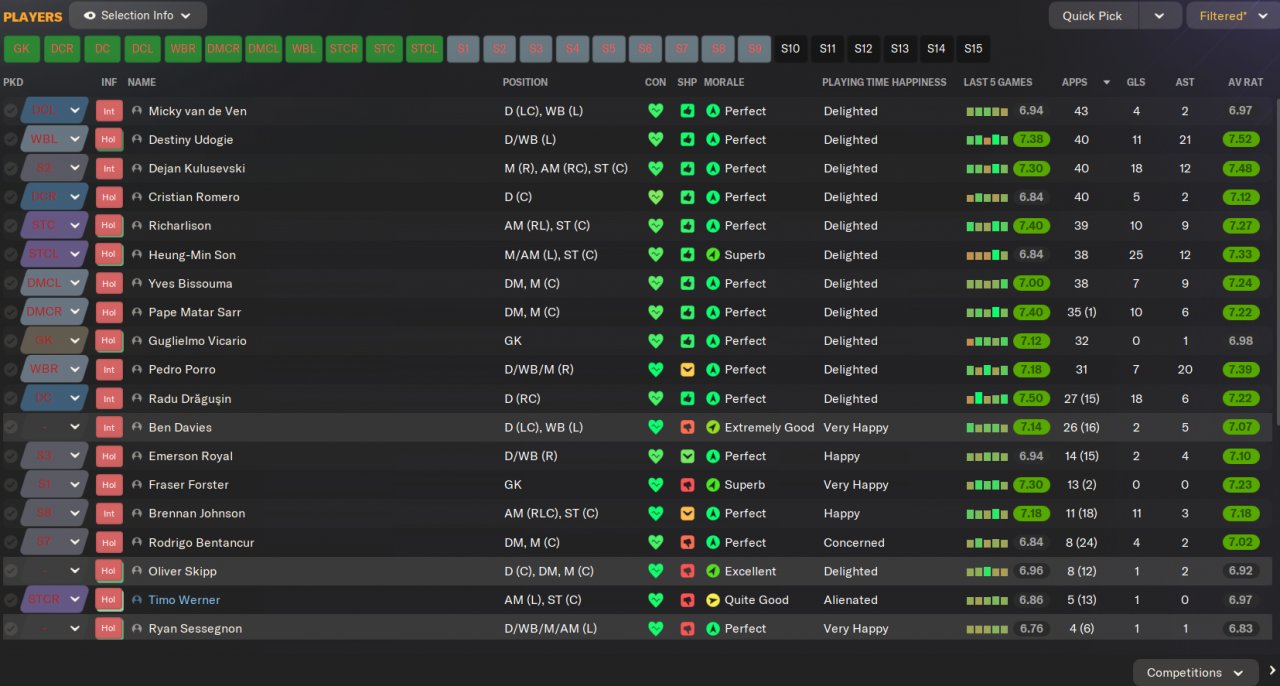Toggle the picked checkmark for Micky van de Ven
This screenshot has width=1280, height=686.
point(10,111)
